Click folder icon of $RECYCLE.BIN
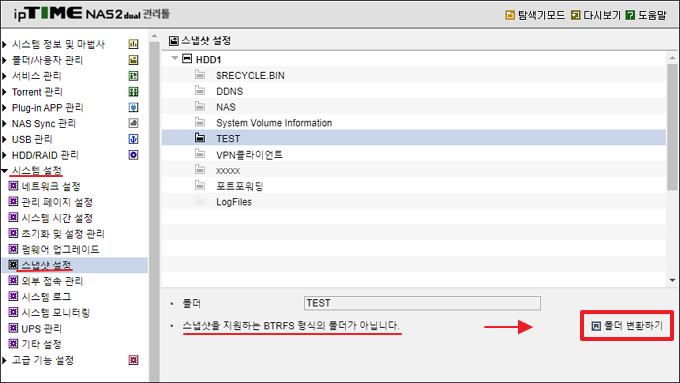680x383 pixels. coord(200,75)
